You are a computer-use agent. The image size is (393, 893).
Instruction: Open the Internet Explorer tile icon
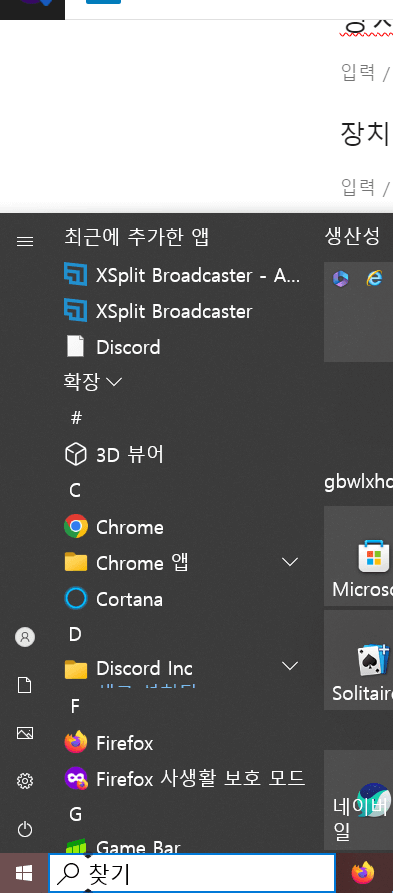(374, 278)
